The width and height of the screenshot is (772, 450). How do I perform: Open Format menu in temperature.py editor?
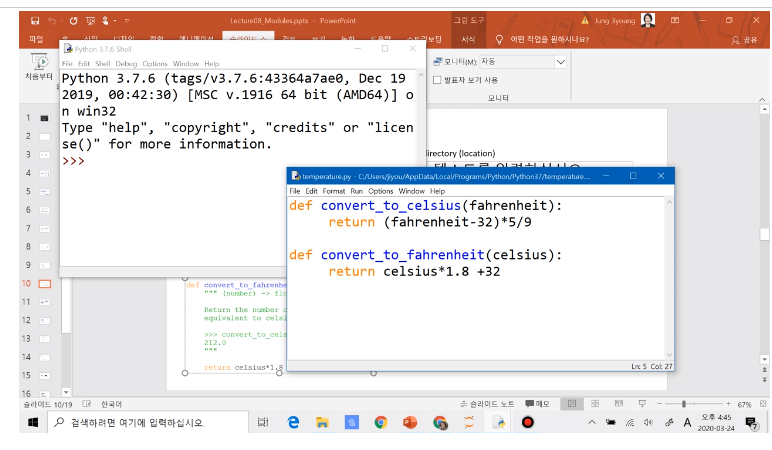(334, 191)
